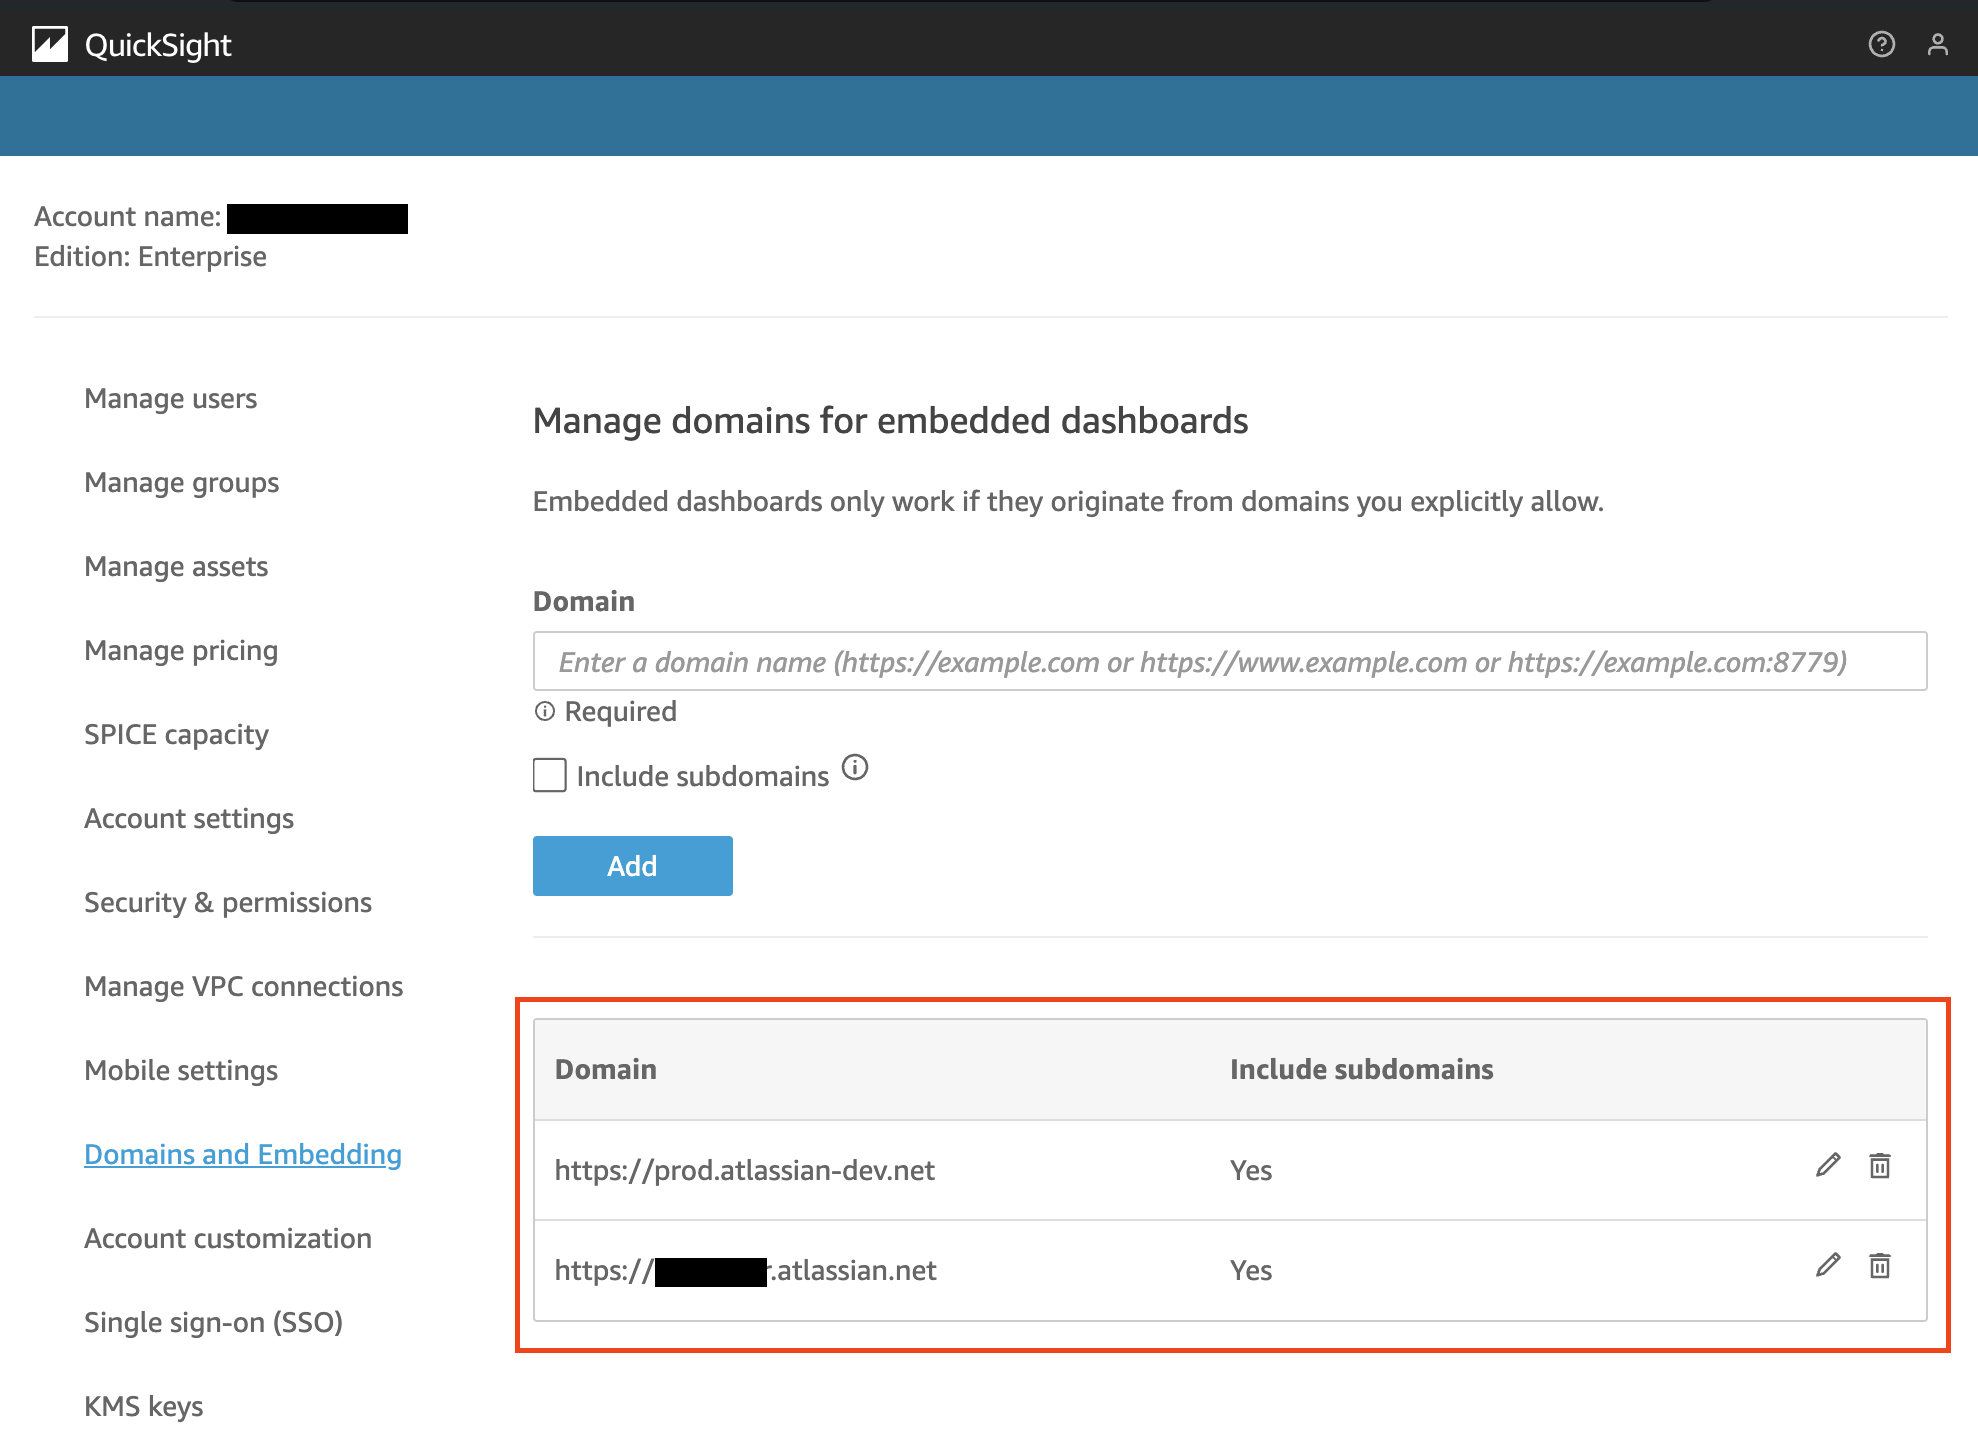Click the Add domain button
The height and width of the screenshot is (1452, 1978).
[633, 866]
